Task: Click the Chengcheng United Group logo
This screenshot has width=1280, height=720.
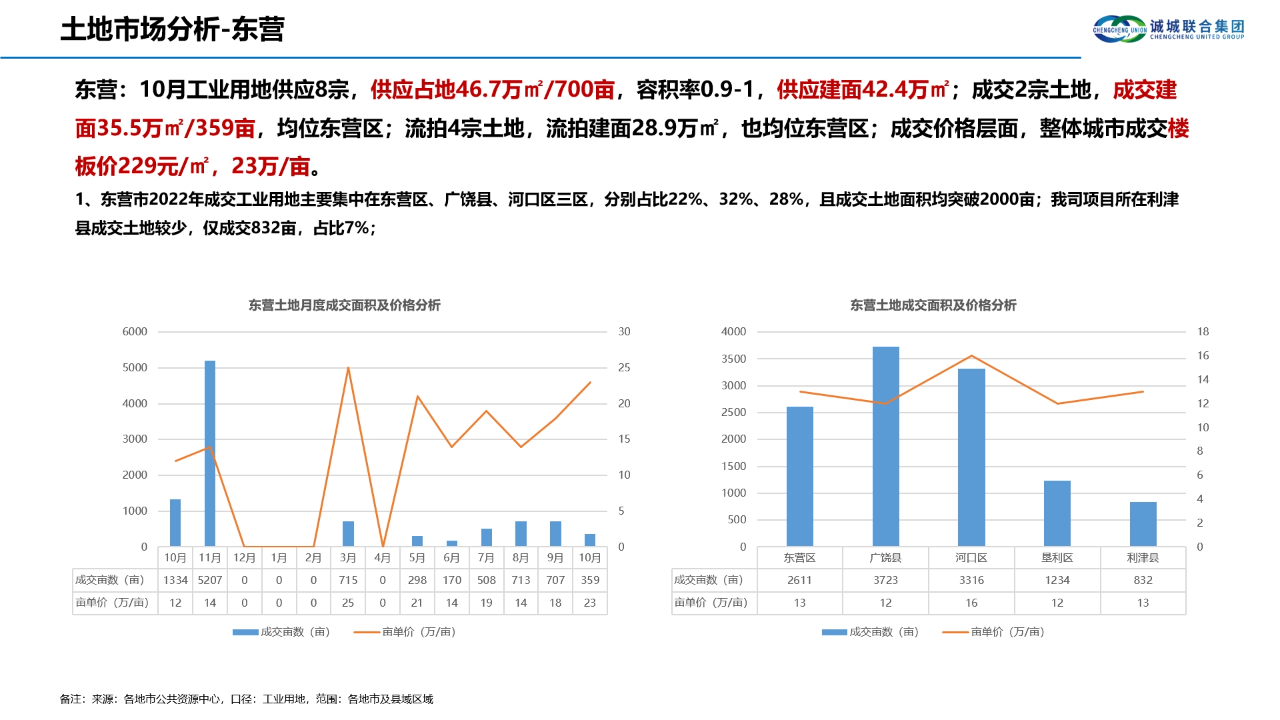Action: click(x=1168, y=27)
